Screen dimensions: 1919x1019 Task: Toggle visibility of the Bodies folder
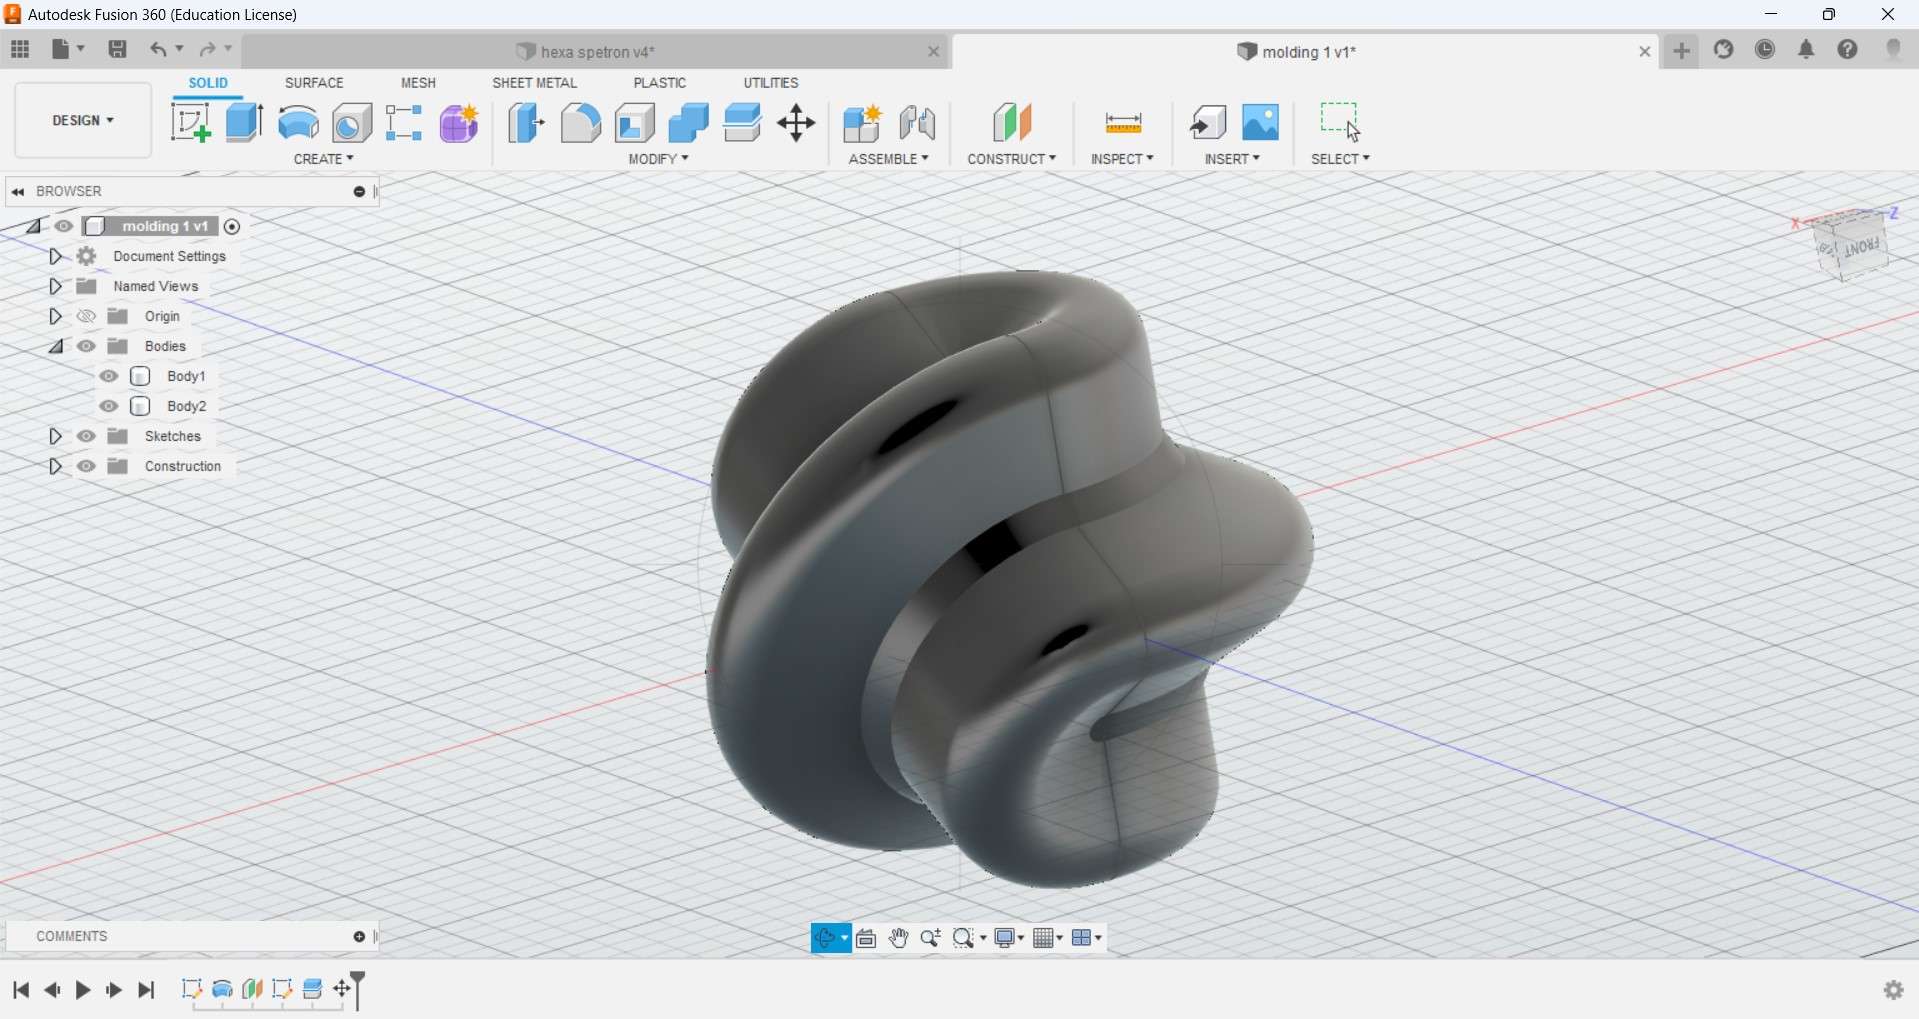point(87,346)
